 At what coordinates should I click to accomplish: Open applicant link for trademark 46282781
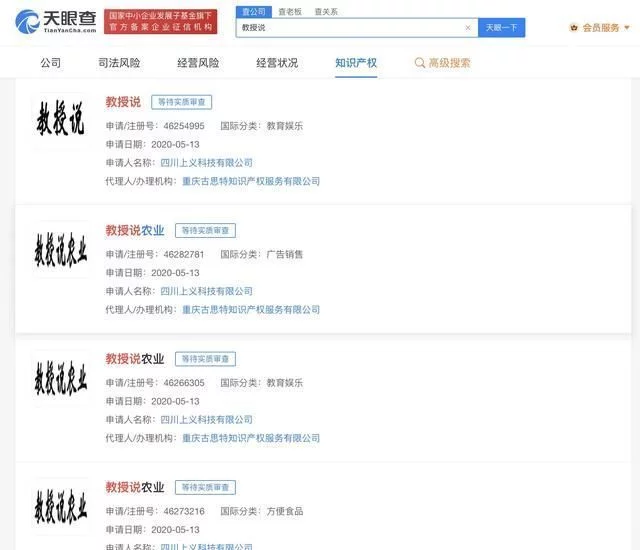click(207, 291)
